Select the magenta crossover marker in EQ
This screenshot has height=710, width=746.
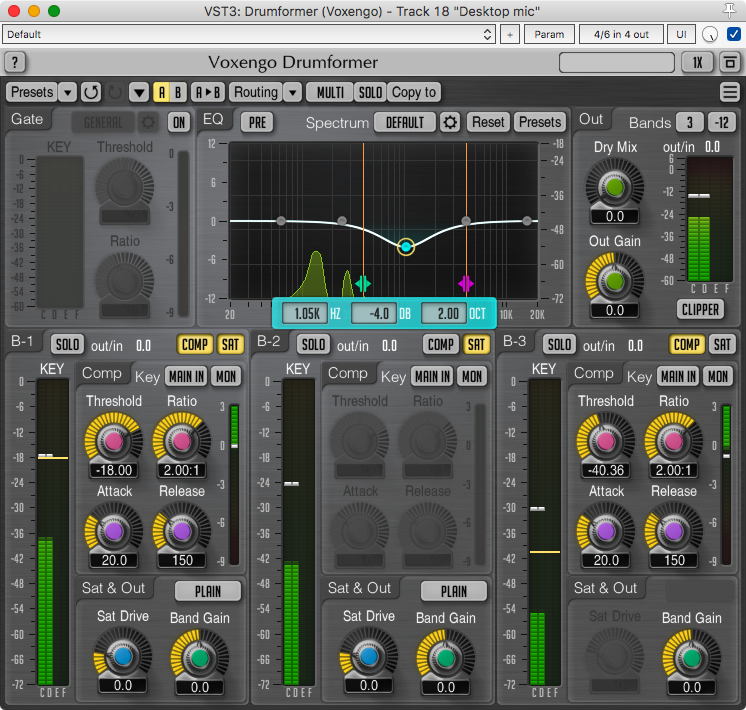click(x=466, y=284)
